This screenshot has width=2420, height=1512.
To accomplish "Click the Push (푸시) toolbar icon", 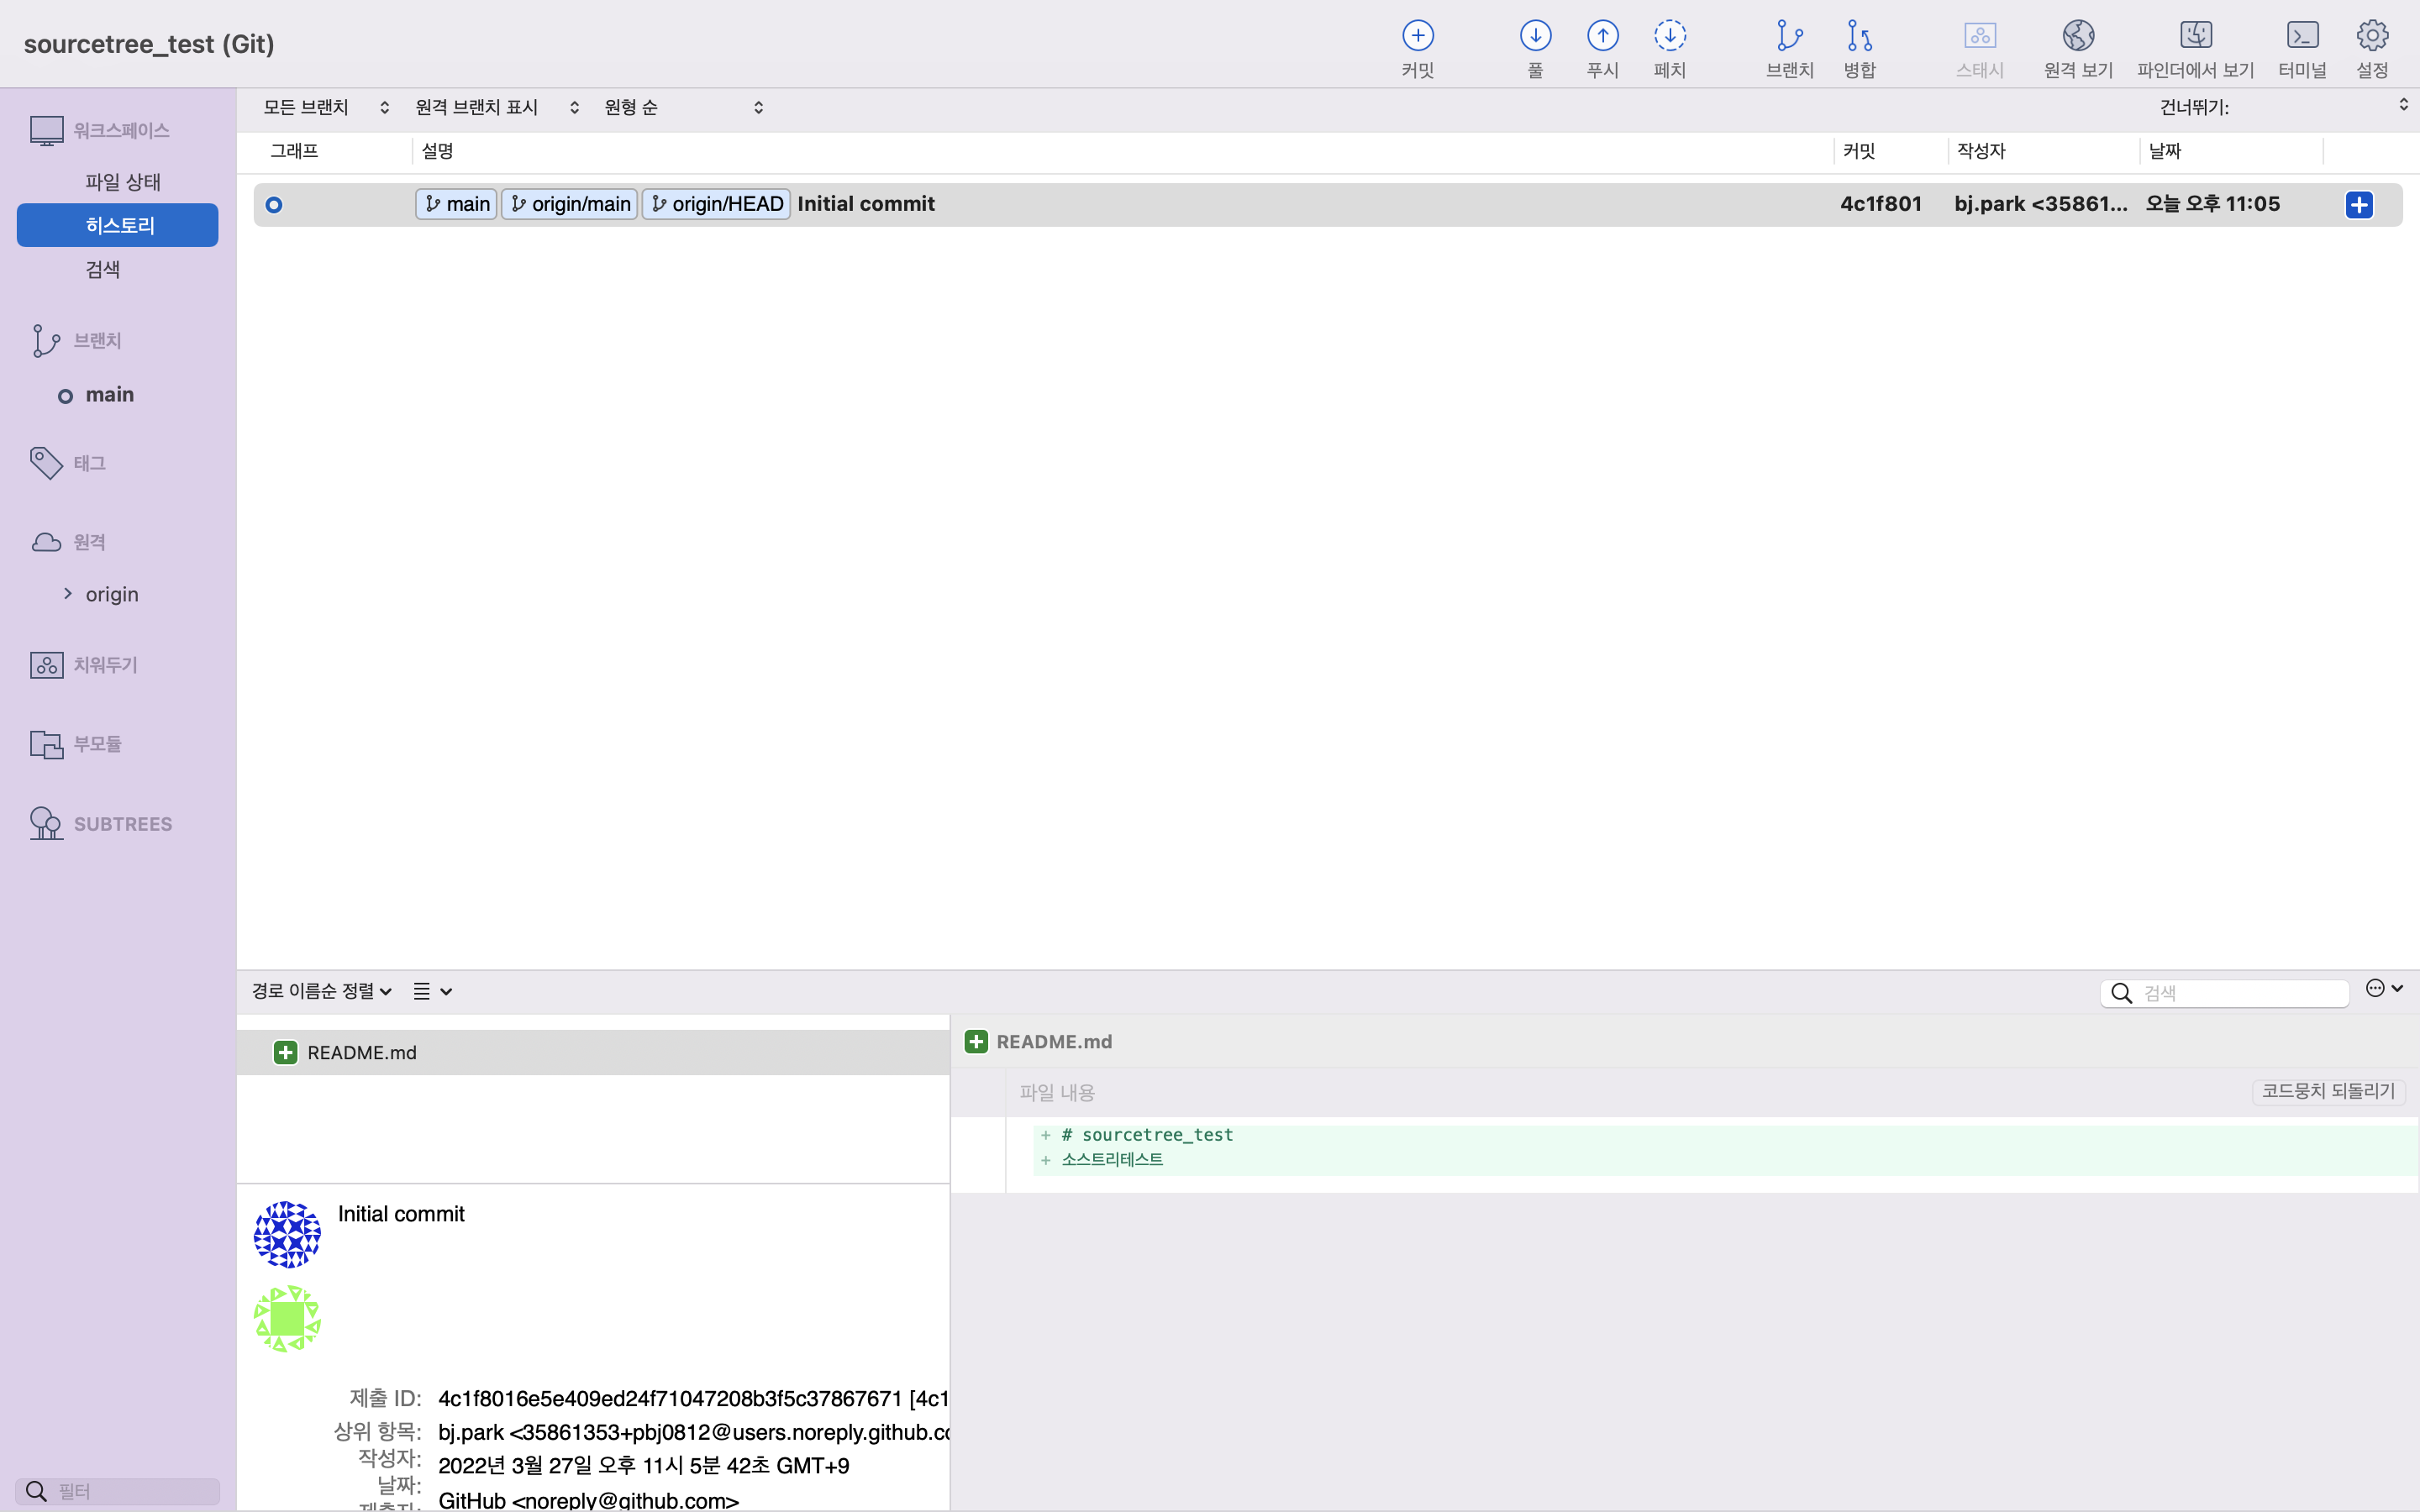I will click(1602, 37).
